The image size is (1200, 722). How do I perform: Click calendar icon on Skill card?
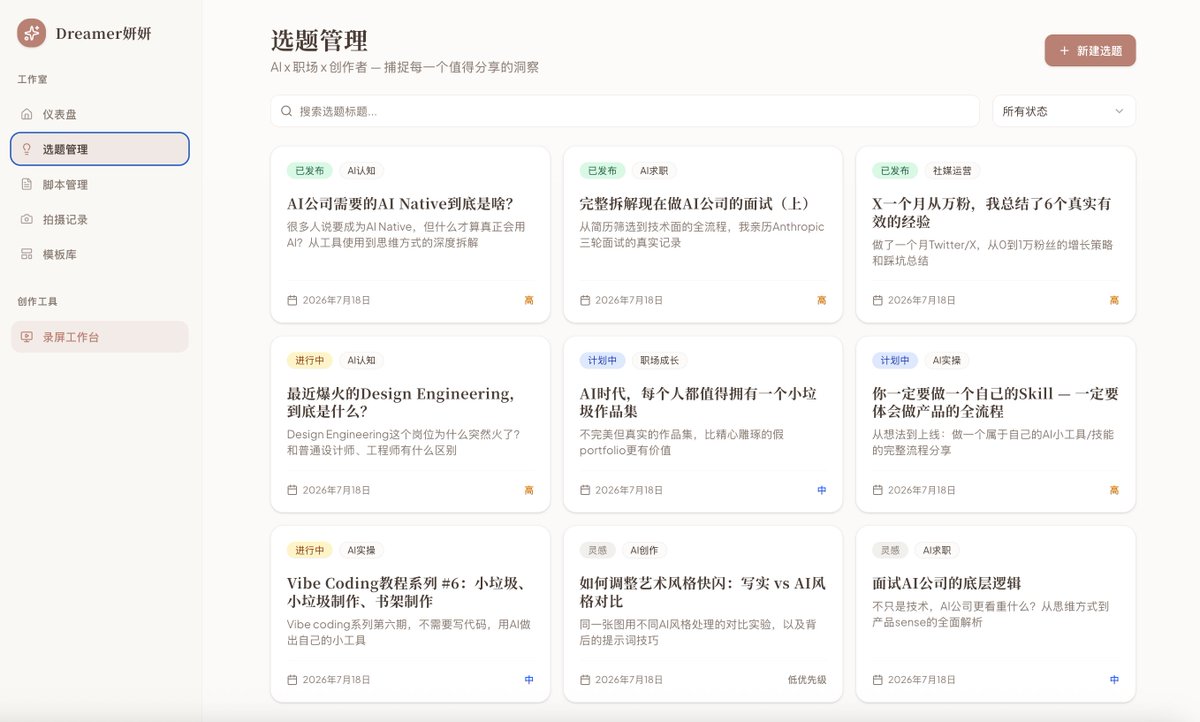tap(878, 490)
